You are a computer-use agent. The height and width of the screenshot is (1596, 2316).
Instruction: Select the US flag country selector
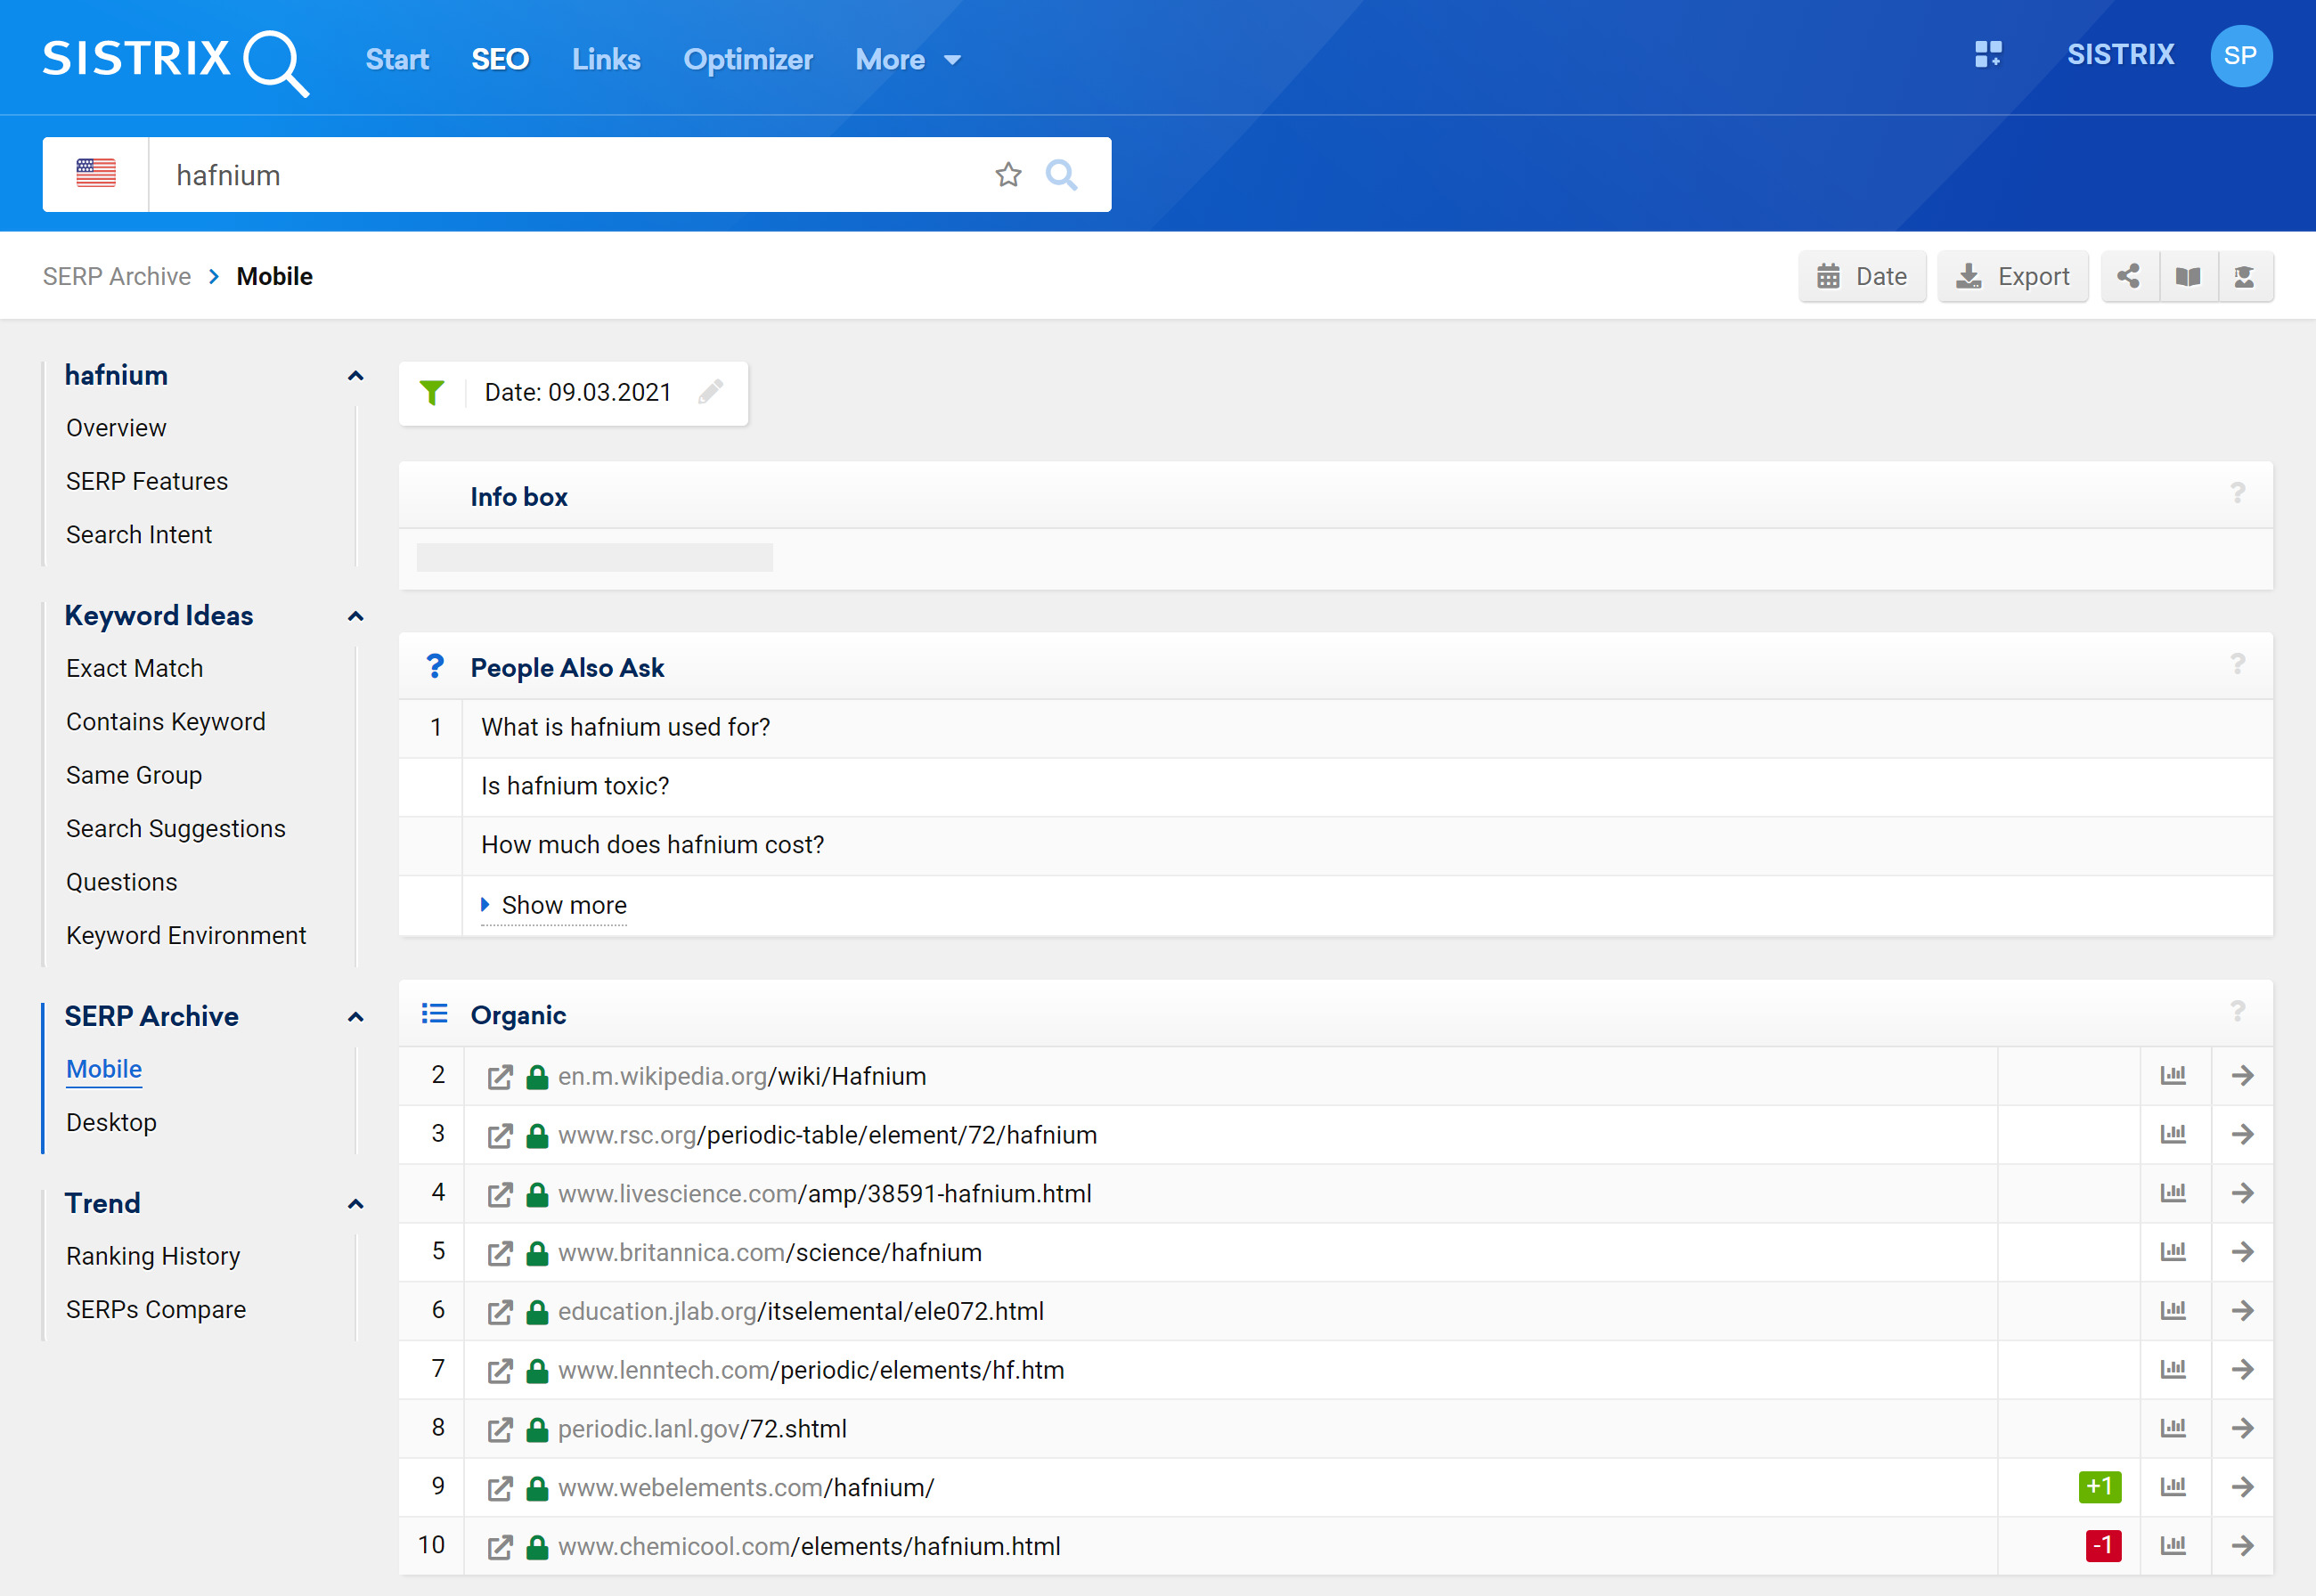coord(96,174)
